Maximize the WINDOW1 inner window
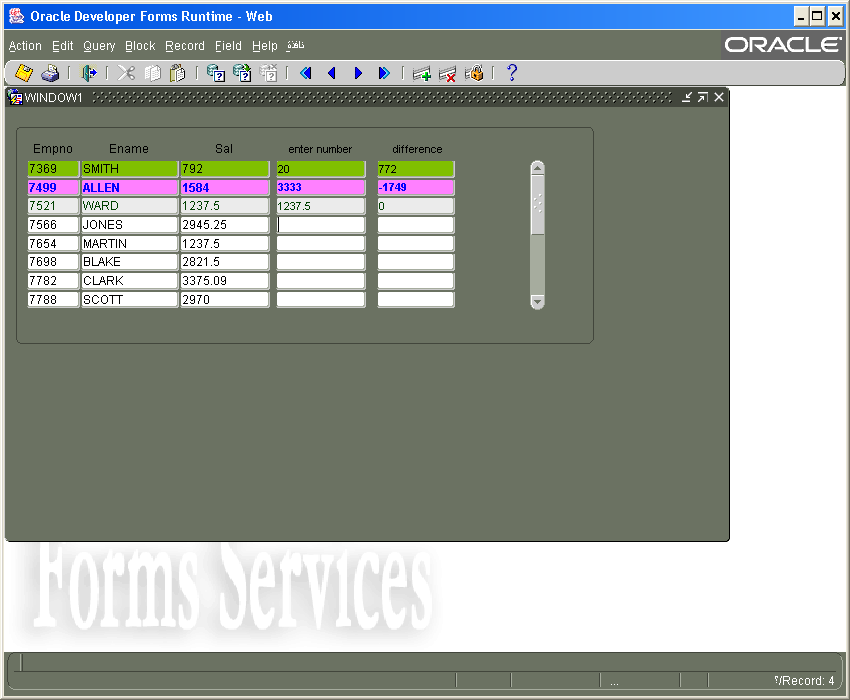This screenshot has height=700, width=850. click(x=703, y=97)
